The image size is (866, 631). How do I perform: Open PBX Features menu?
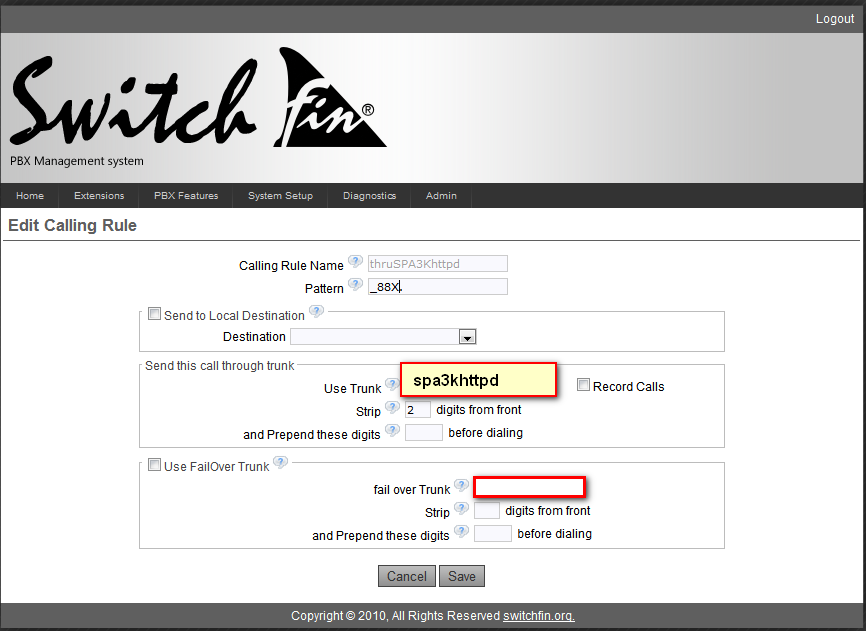pyautogui.click(x=186, y=196)
